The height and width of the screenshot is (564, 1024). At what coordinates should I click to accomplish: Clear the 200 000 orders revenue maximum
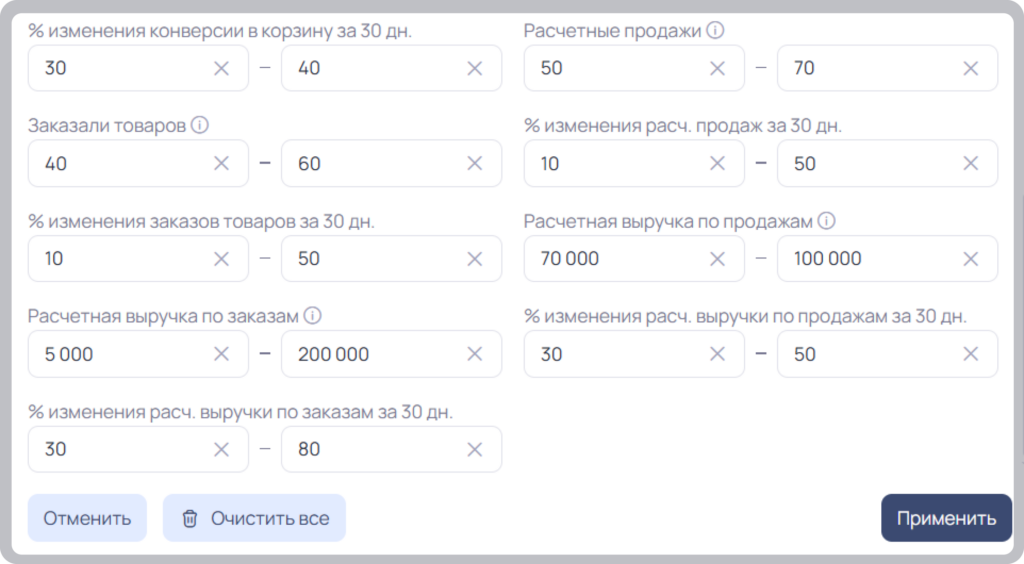point(475,354)
